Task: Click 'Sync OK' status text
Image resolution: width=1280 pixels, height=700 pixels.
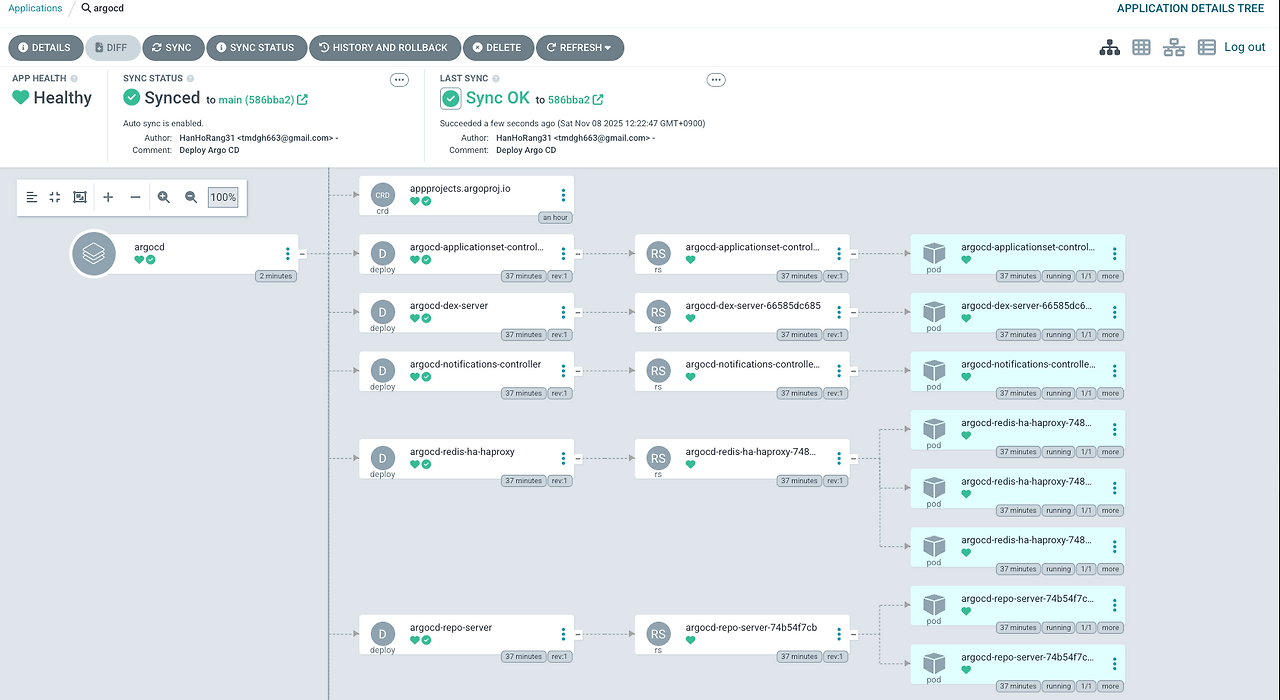Action: (x=498, y=98)
